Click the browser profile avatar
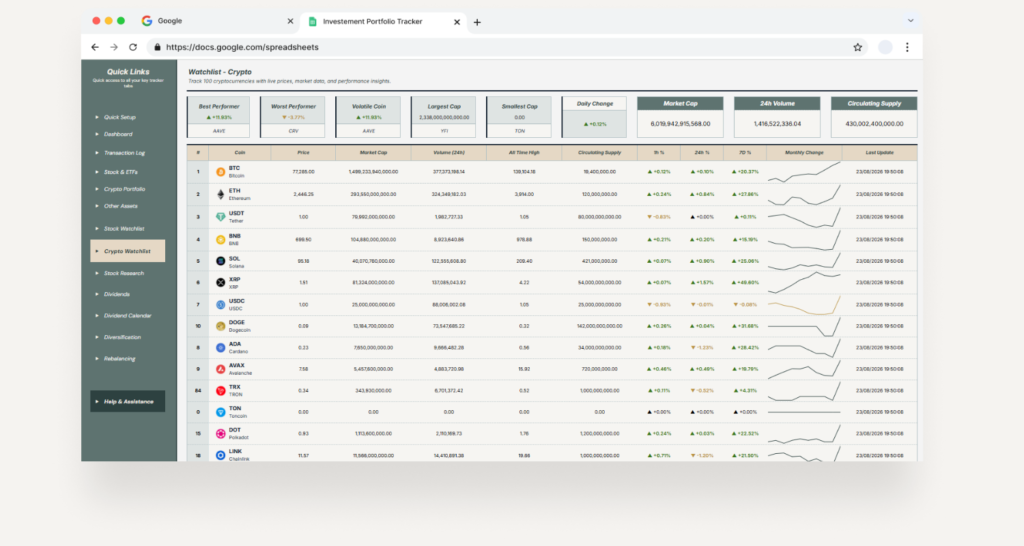 (x=885, y=47)
